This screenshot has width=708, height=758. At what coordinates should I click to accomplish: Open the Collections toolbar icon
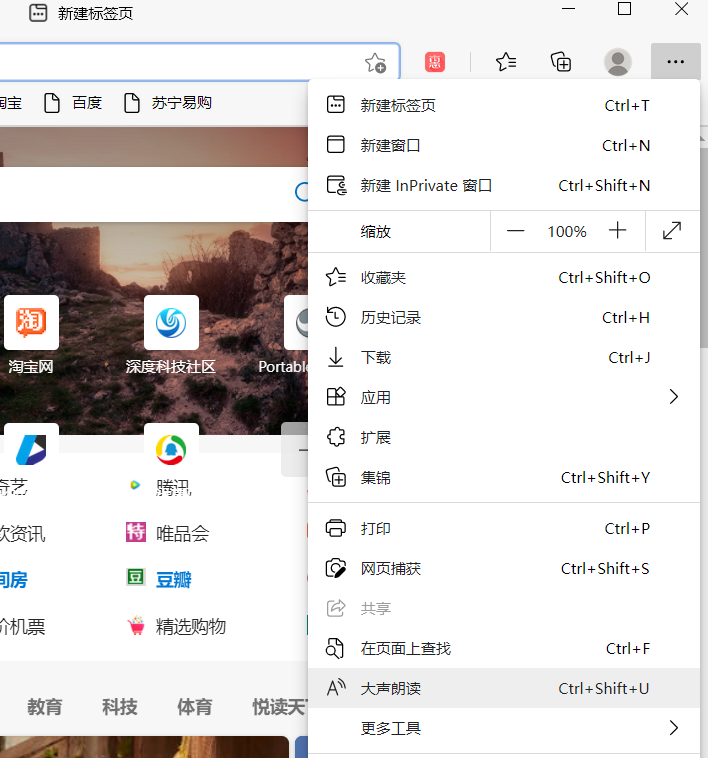coord(561,62)
